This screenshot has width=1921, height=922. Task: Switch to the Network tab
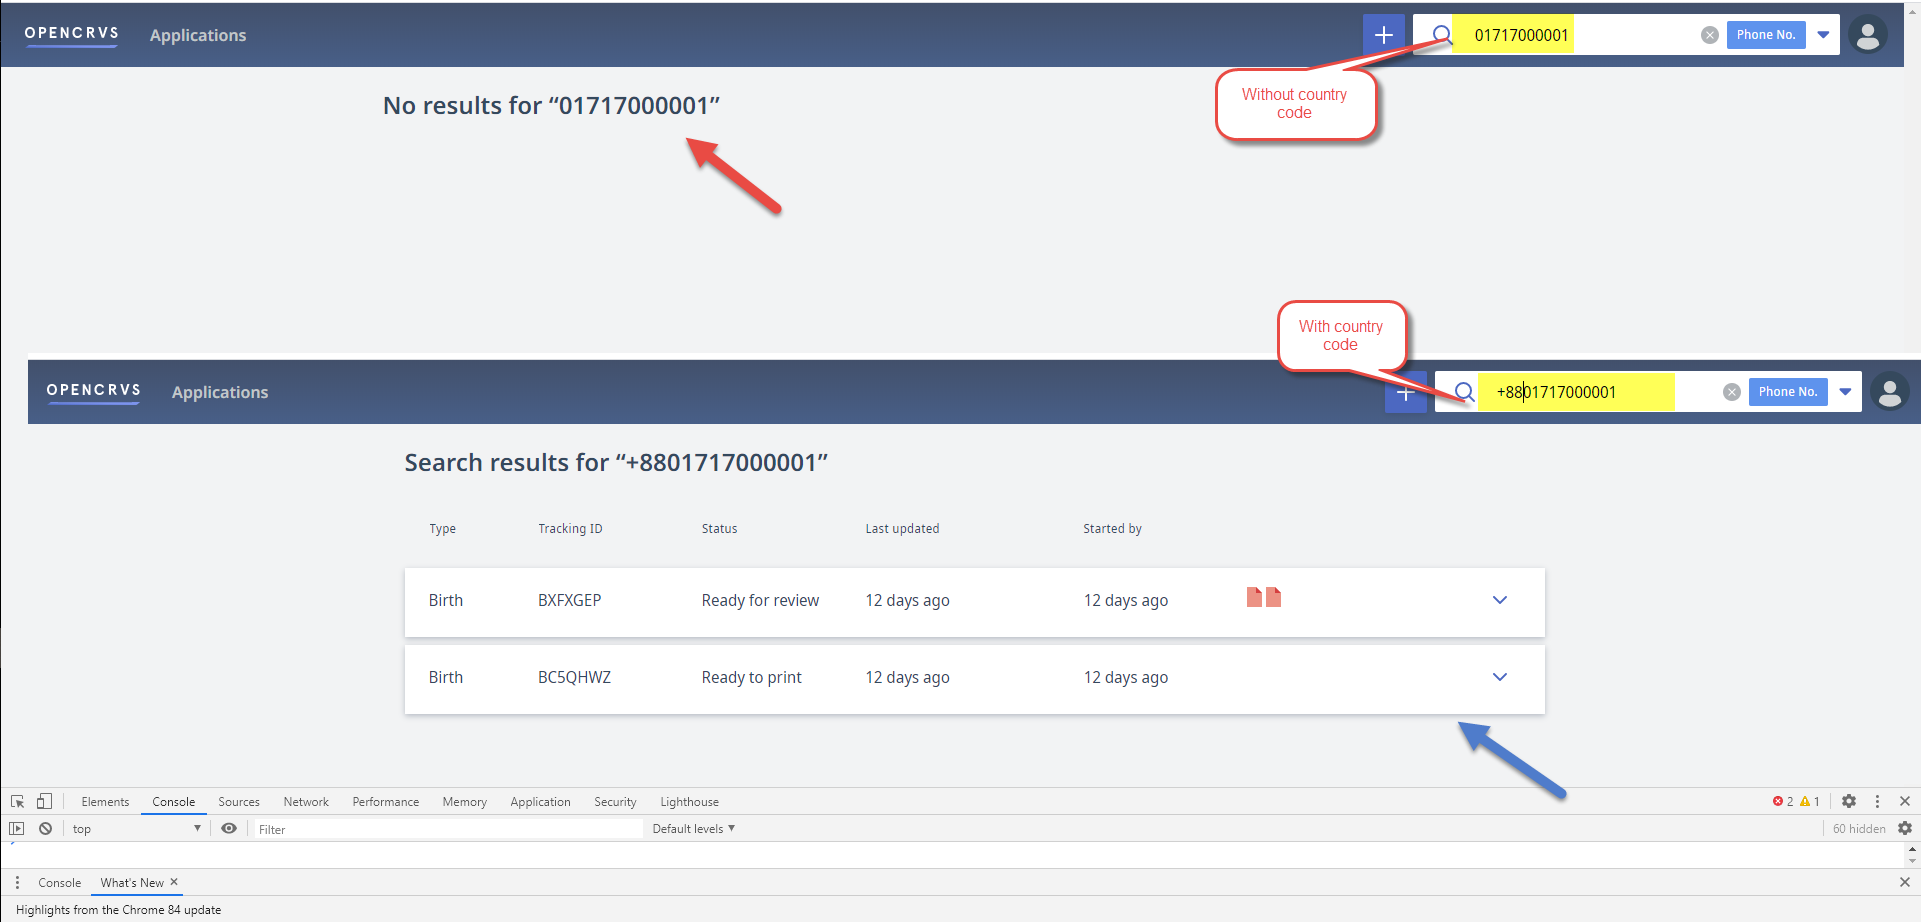(306, 801)
